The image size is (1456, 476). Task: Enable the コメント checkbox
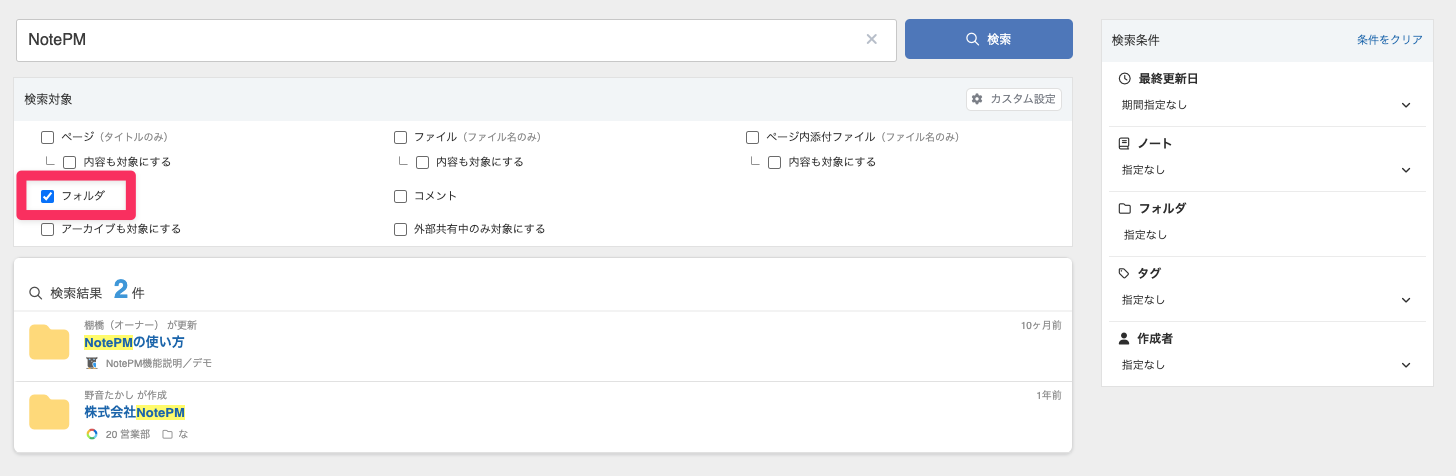click(400, 196)
